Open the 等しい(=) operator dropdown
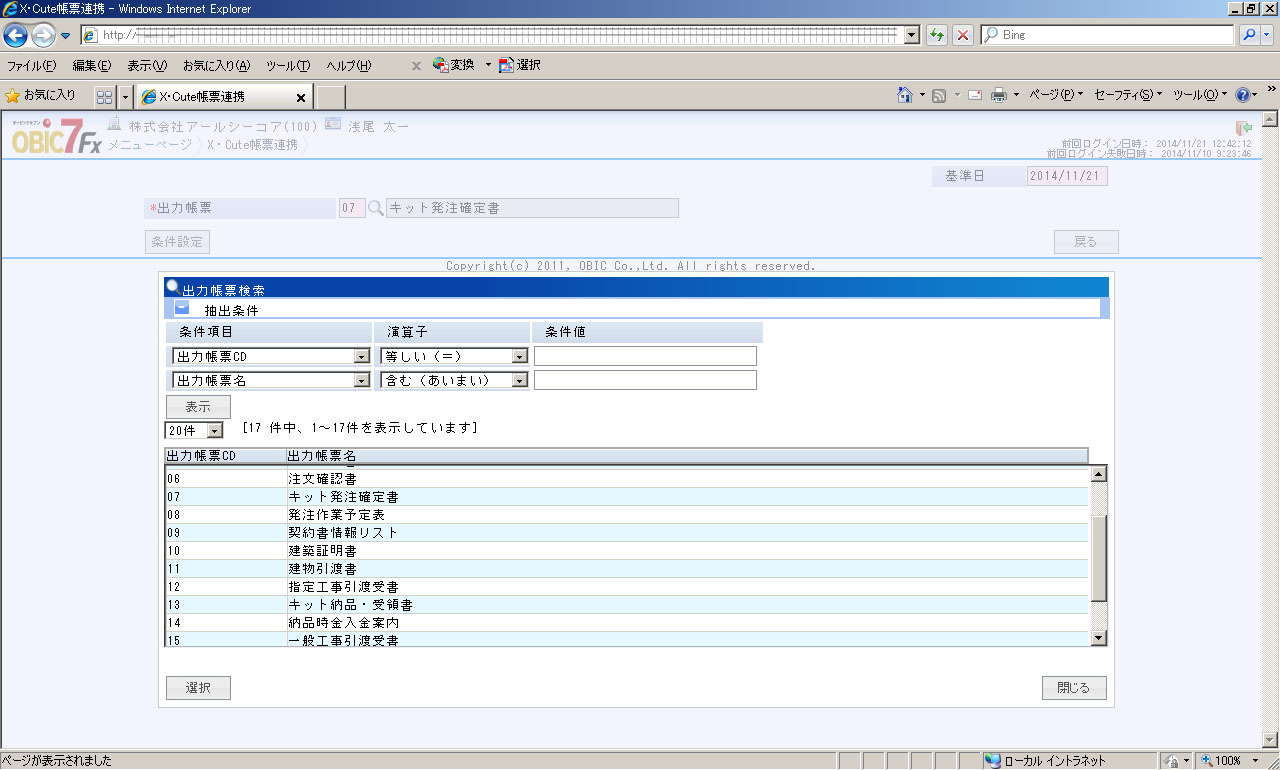 519,356
